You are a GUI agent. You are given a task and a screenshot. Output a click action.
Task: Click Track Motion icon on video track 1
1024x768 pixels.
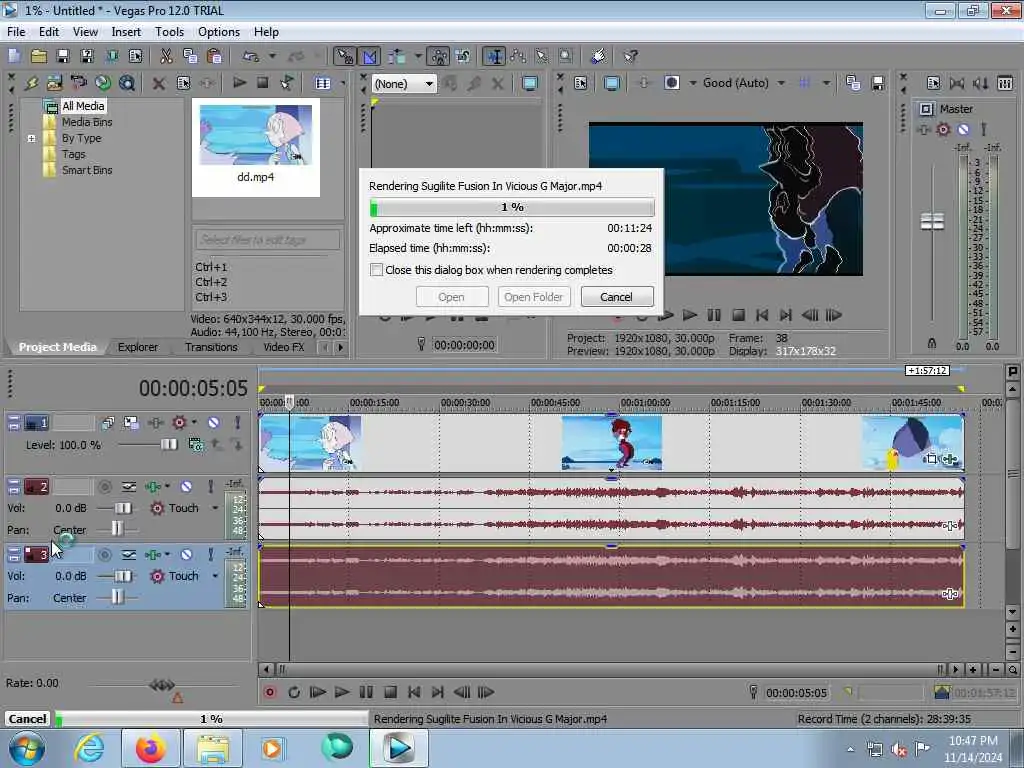coord(131,423)
